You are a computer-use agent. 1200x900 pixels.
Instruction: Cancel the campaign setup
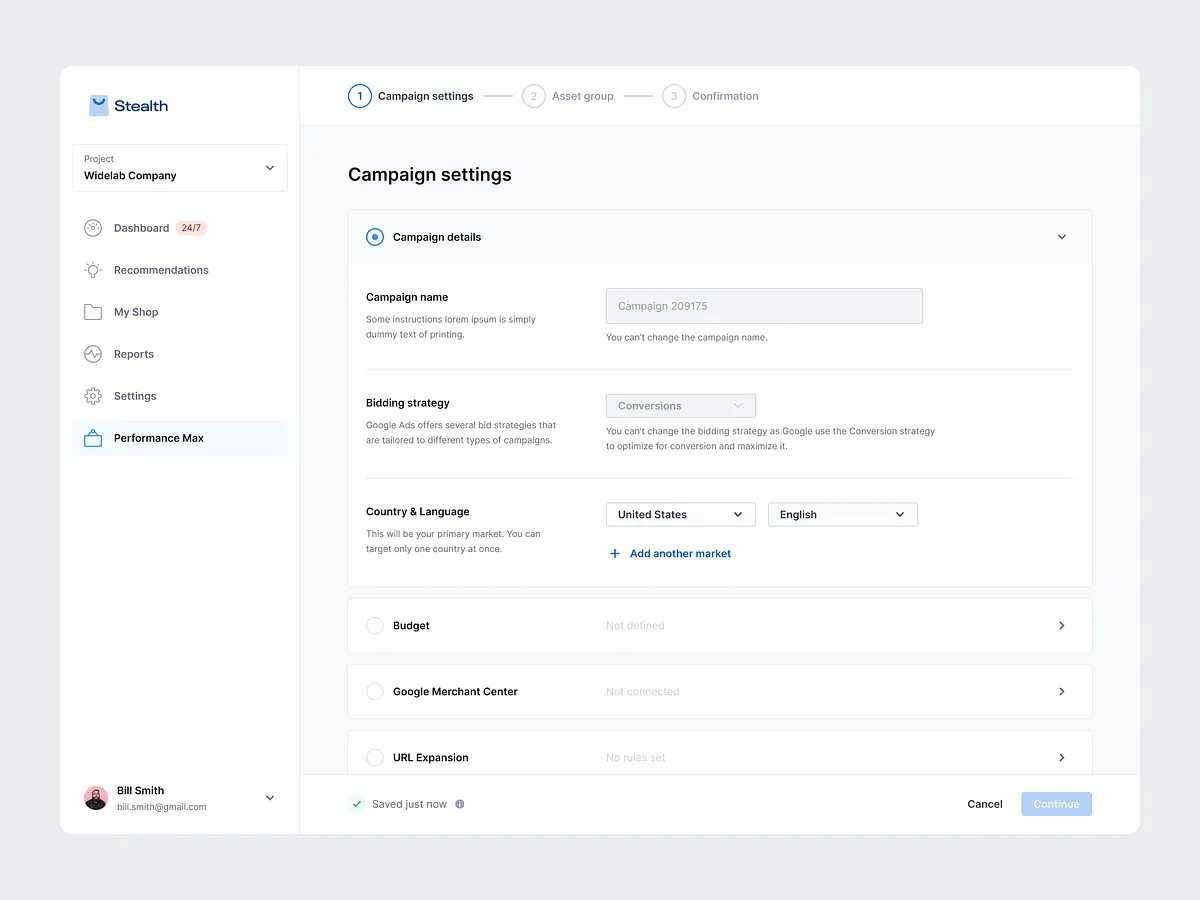pyautogui.click(x=984, y=803)
